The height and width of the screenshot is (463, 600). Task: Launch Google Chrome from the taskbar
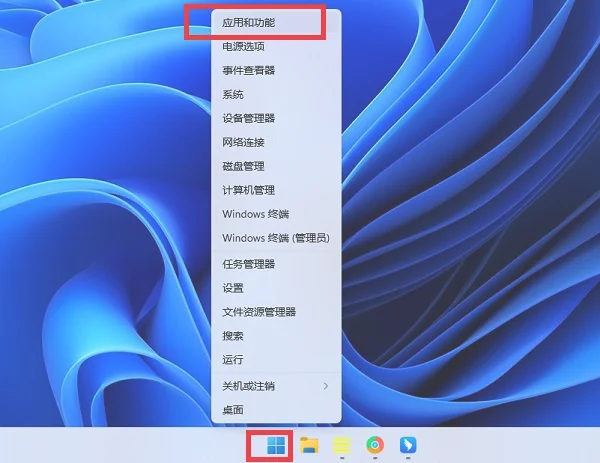point(375,445)
